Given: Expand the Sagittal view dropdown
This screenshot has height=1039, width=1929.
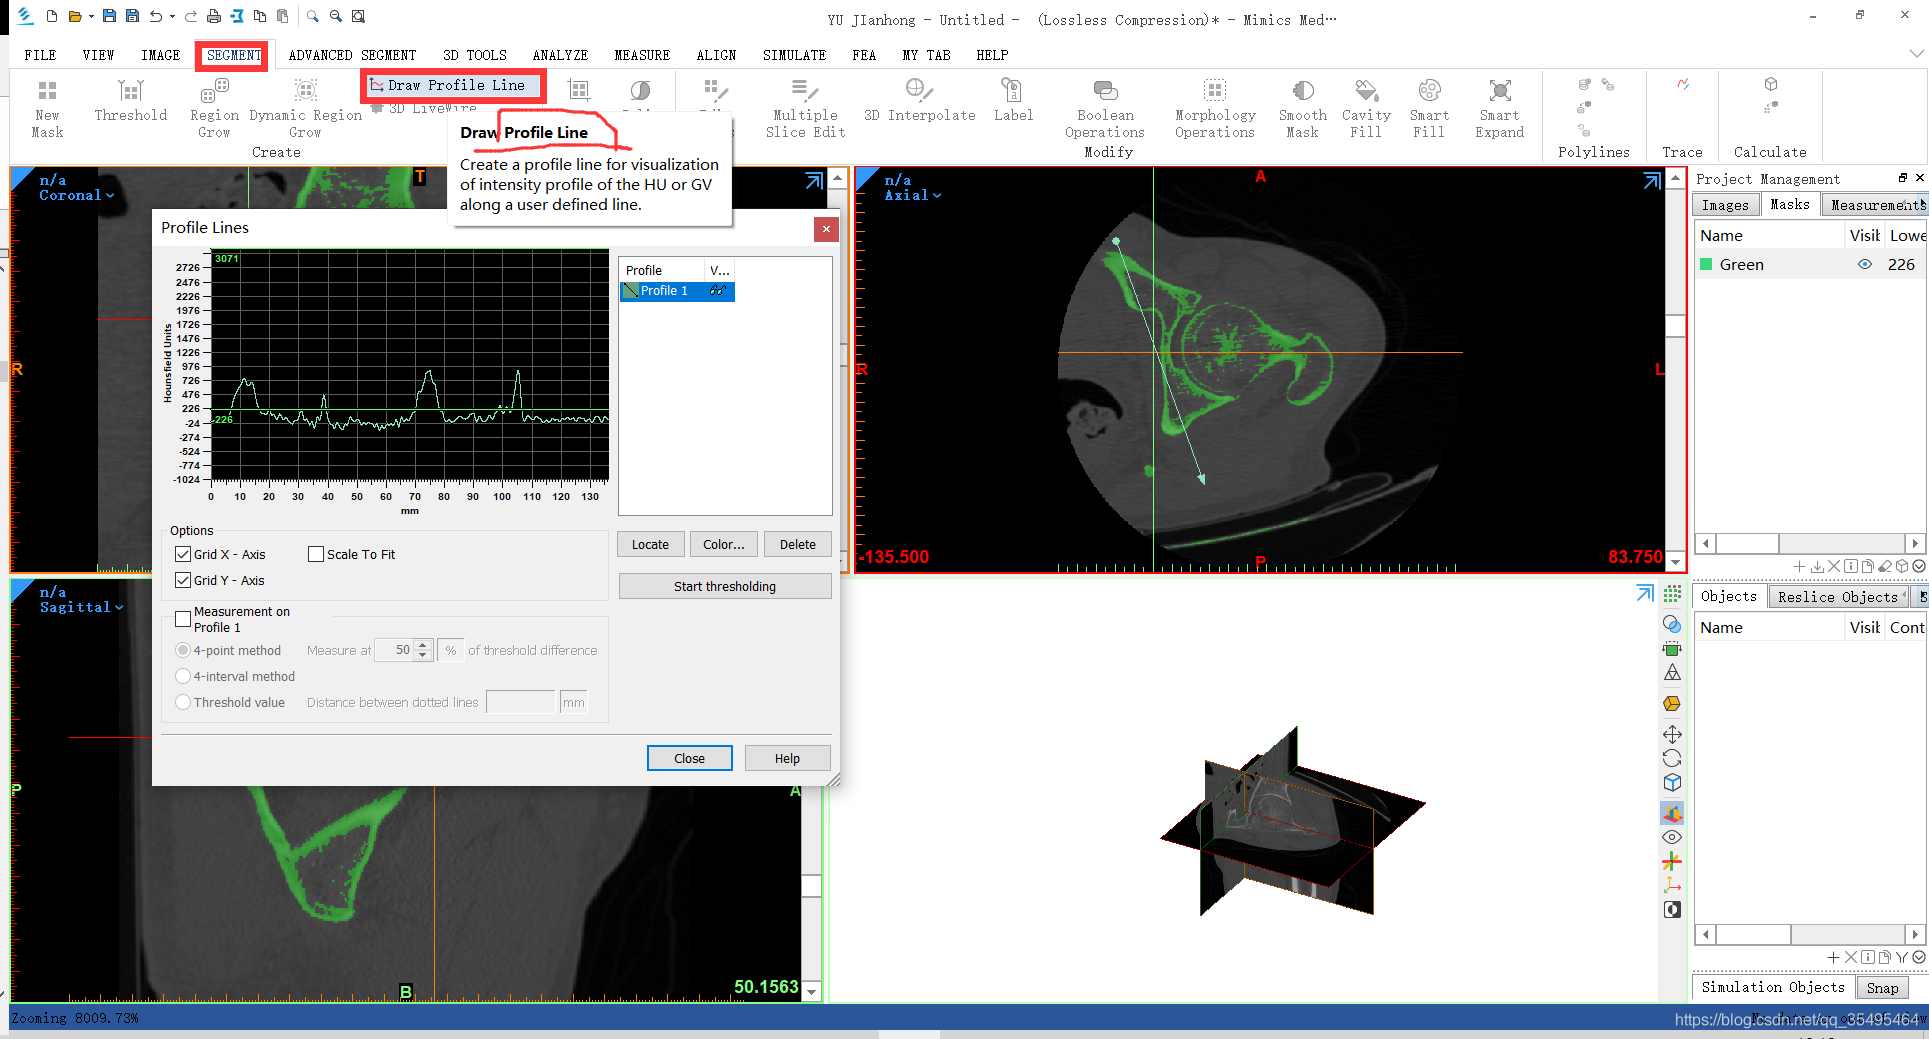Looking at the screenshot, I should click(x=119, y=608).
